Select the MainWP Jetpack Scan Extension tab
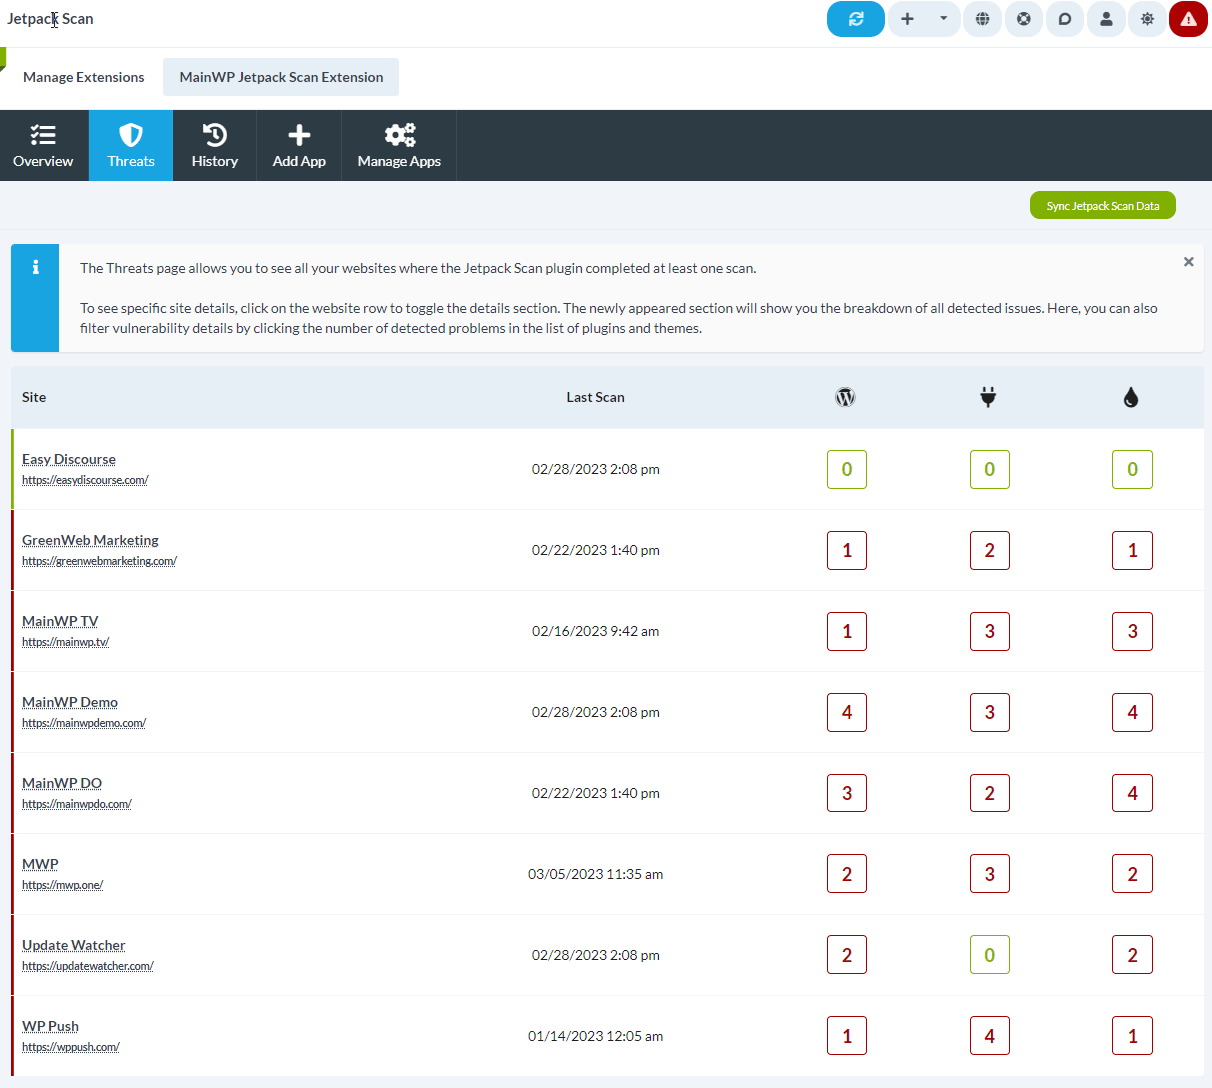 point(281,77)
